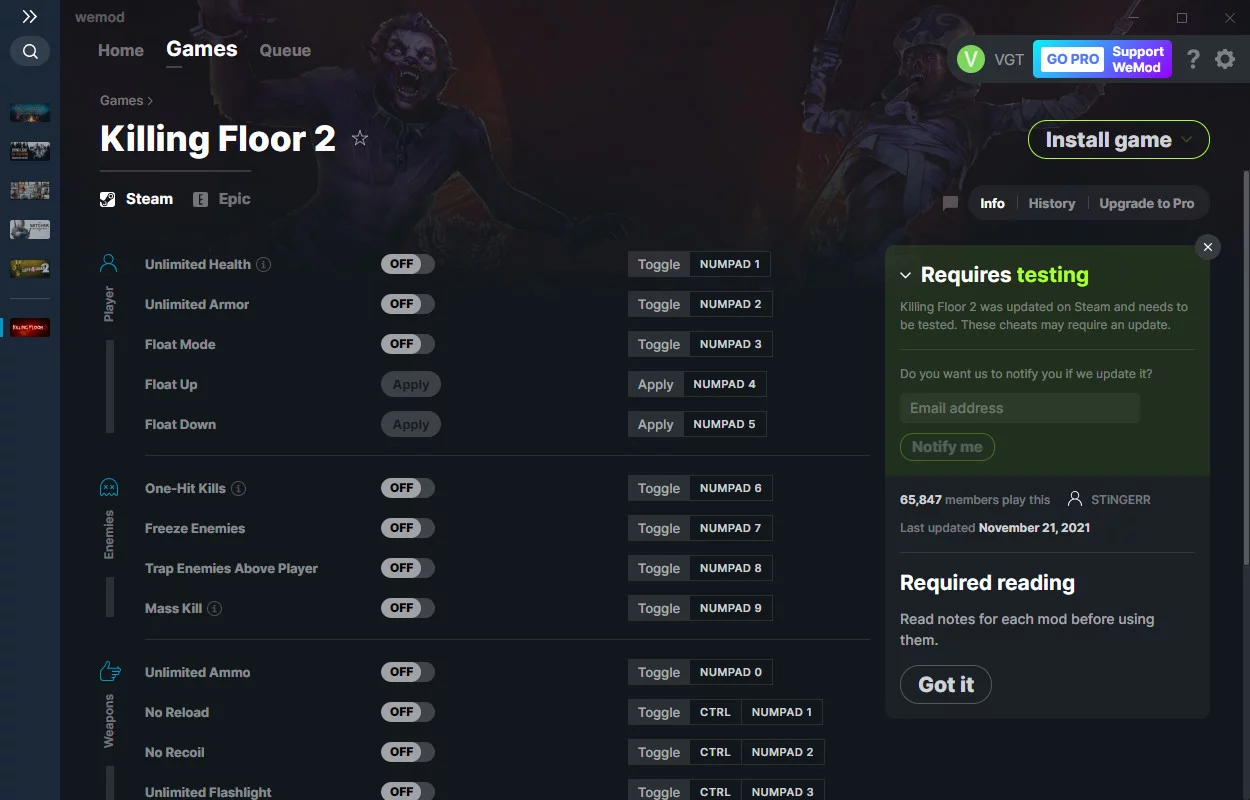Close the Requires testing panel
The width and height of the screenshot is (1250, 800).
tap(1208, 247)
